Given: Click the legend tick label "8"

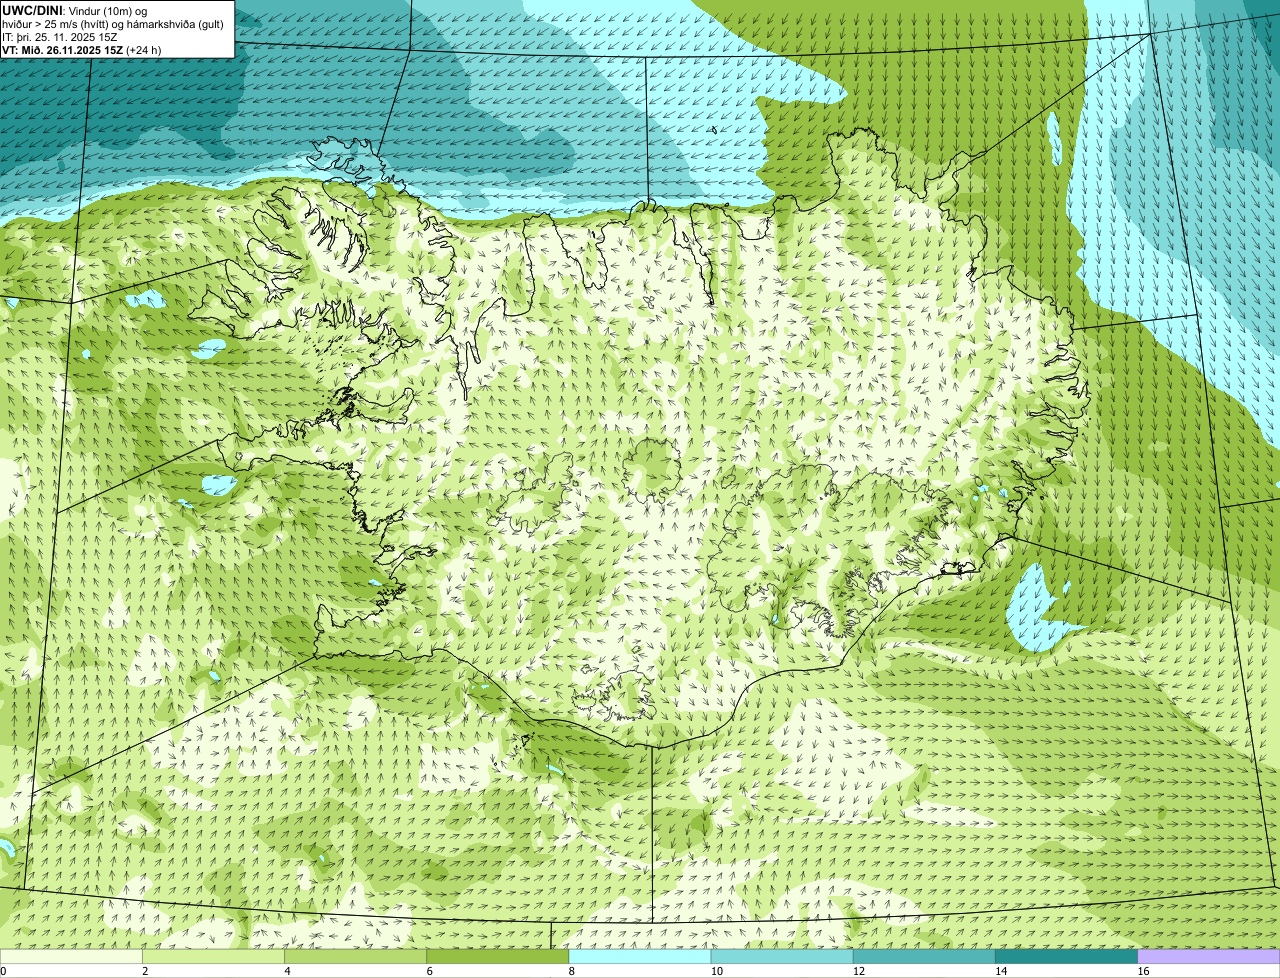Looking at the screenshot, I should point(571,971).
